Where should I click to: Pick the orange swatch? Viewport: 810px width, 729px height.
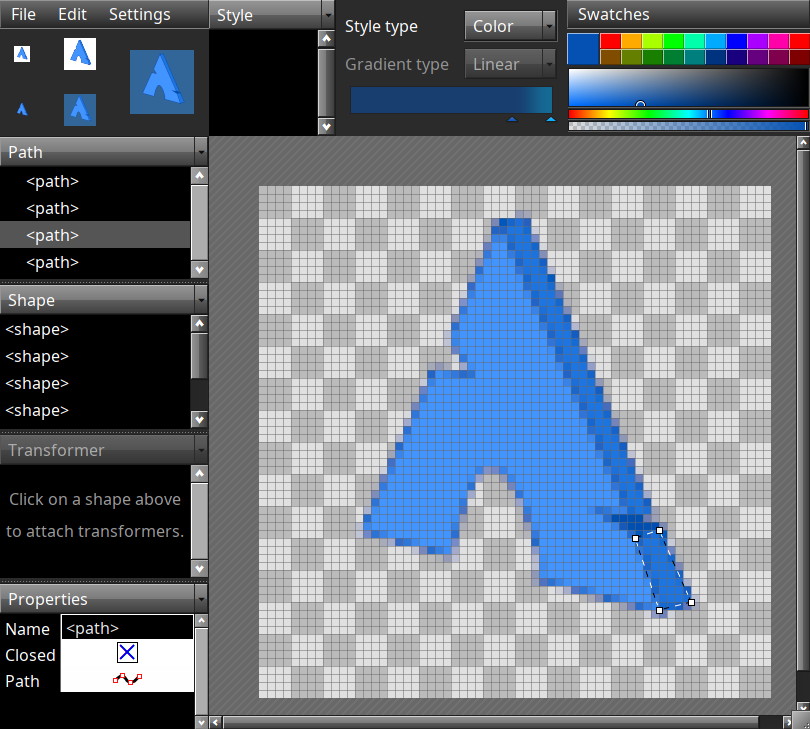631,41
